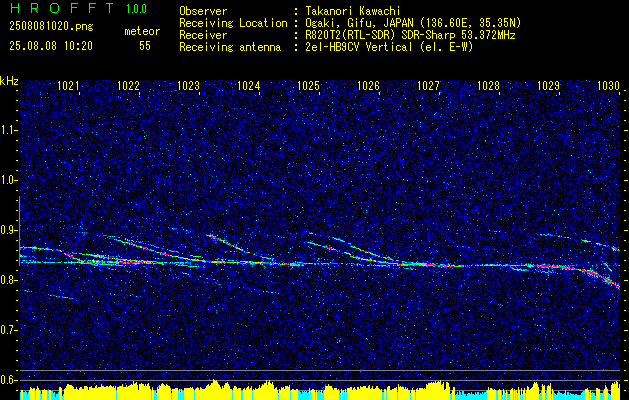Click the Receiving Location label
Viewport: 629px width, 400px height.
(233, 24)
